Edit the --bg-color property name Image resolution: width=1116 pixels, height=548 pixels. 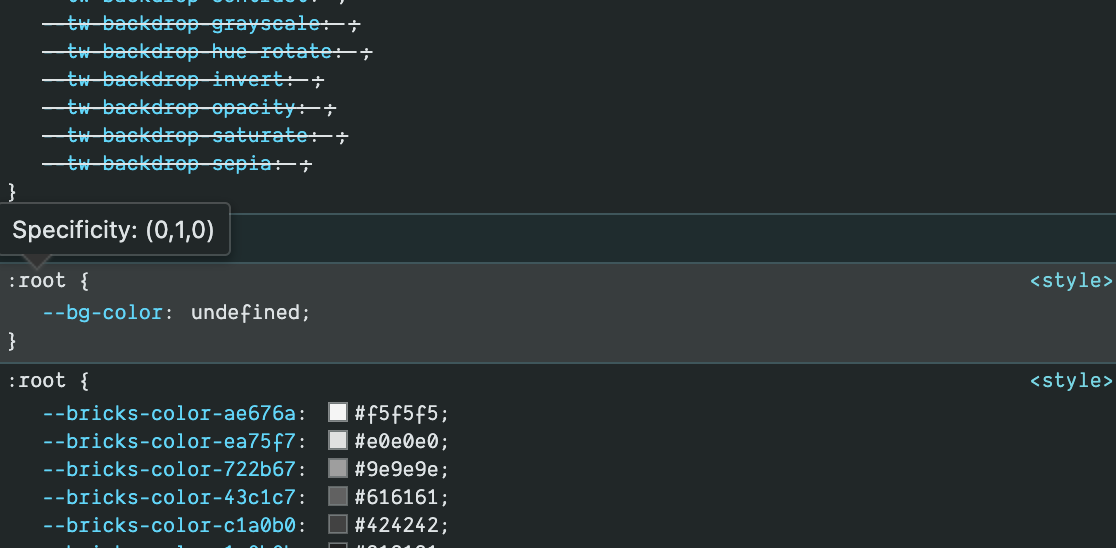(x=102, y=312)
